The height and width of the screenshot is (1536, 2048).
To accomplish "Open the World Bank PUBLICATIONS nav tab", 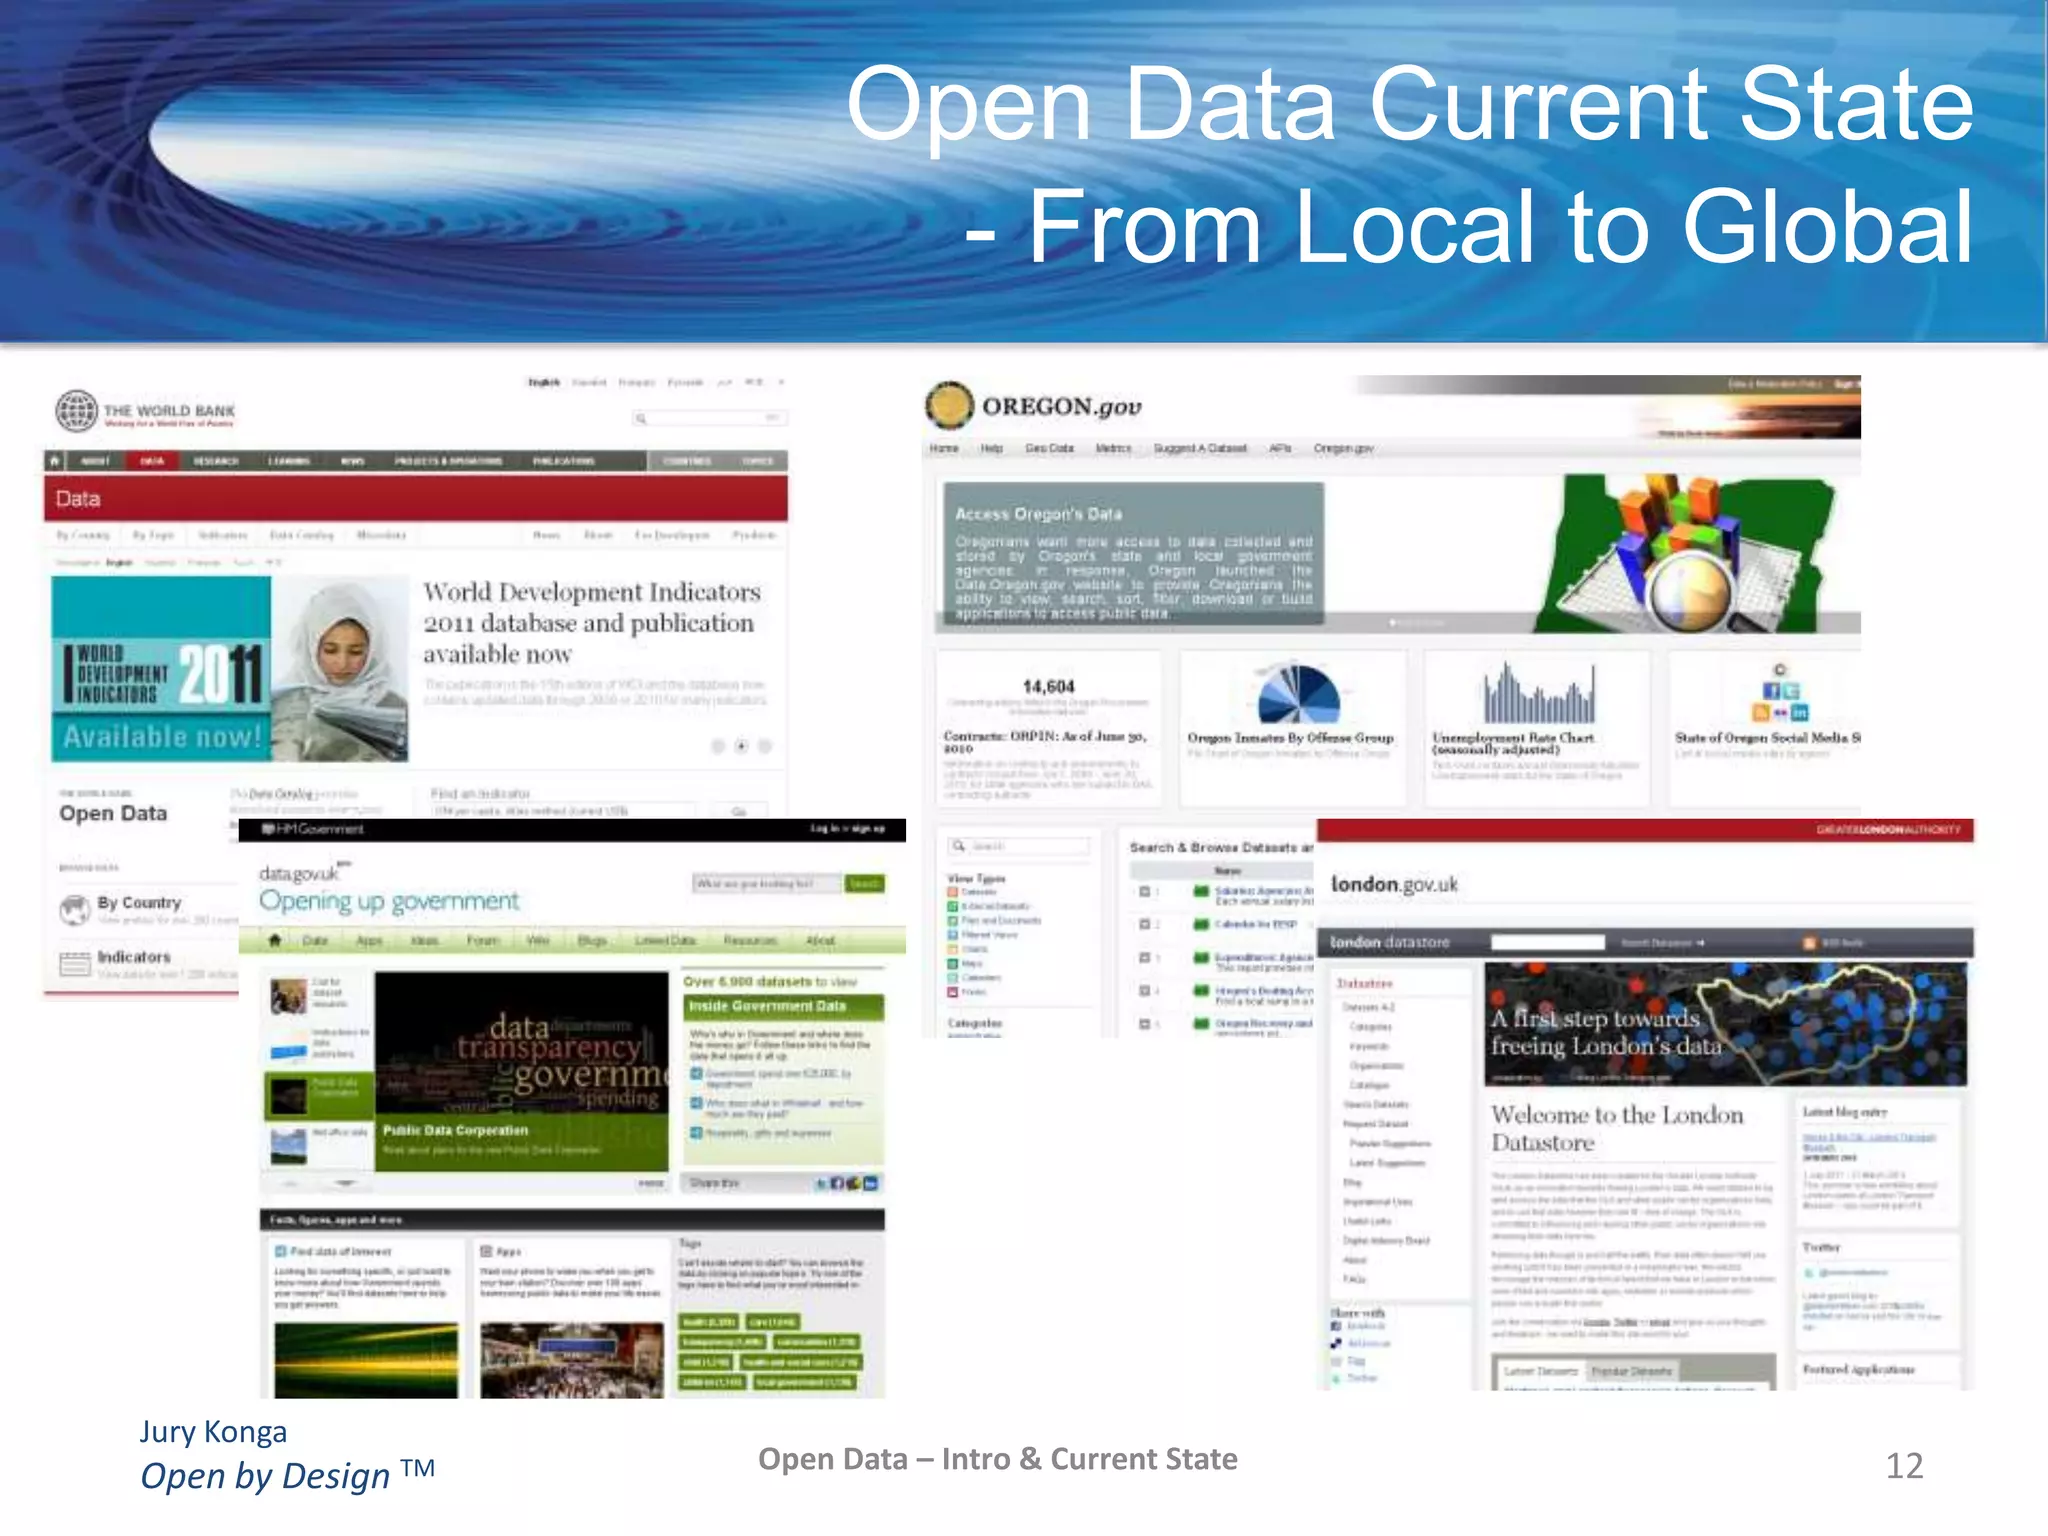I will (x=564, y=461).
